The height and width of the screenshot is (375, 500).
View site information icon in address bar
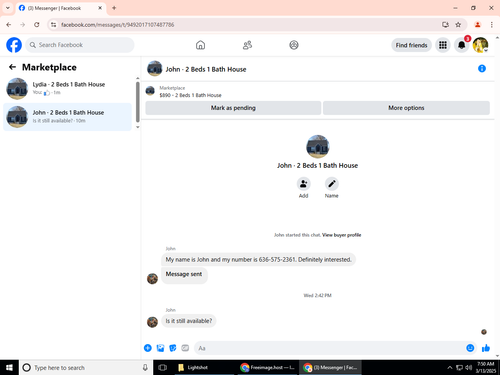tap(54, 25)
